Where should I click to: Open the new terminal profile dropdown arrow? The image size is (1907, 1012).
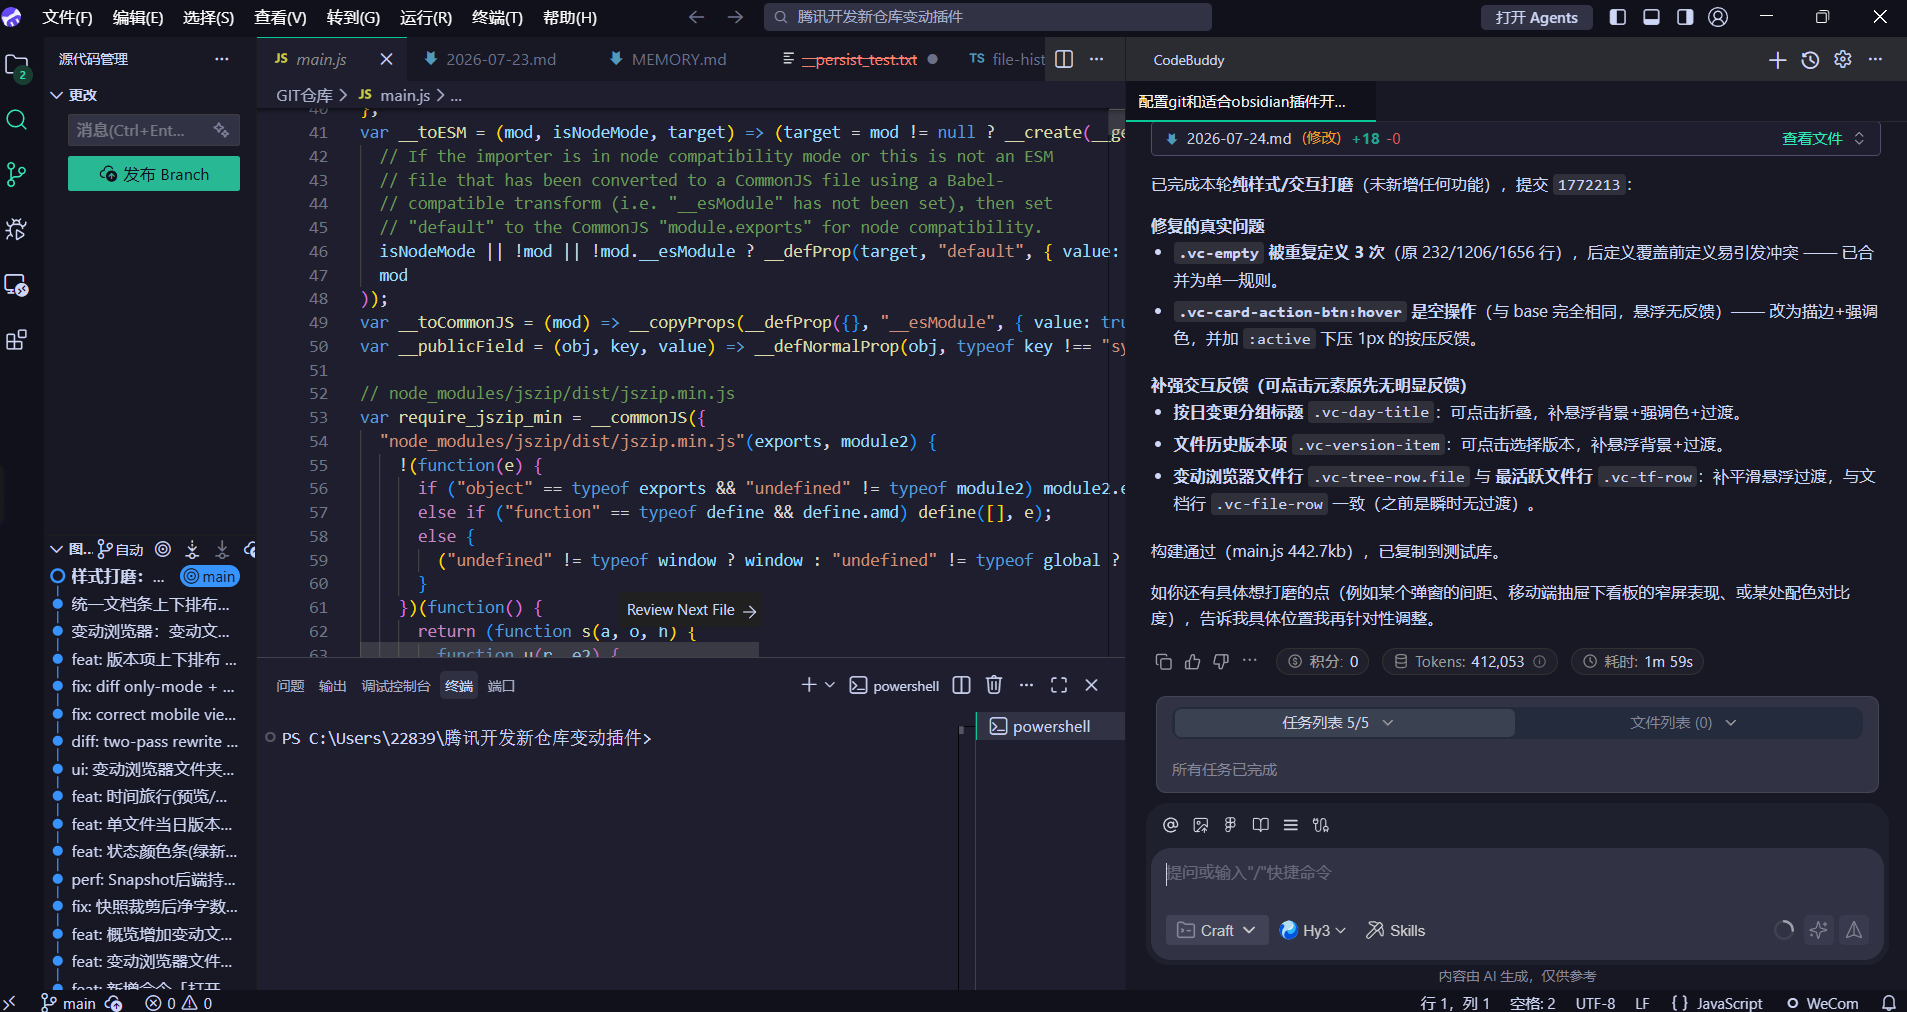click(830, 685)
